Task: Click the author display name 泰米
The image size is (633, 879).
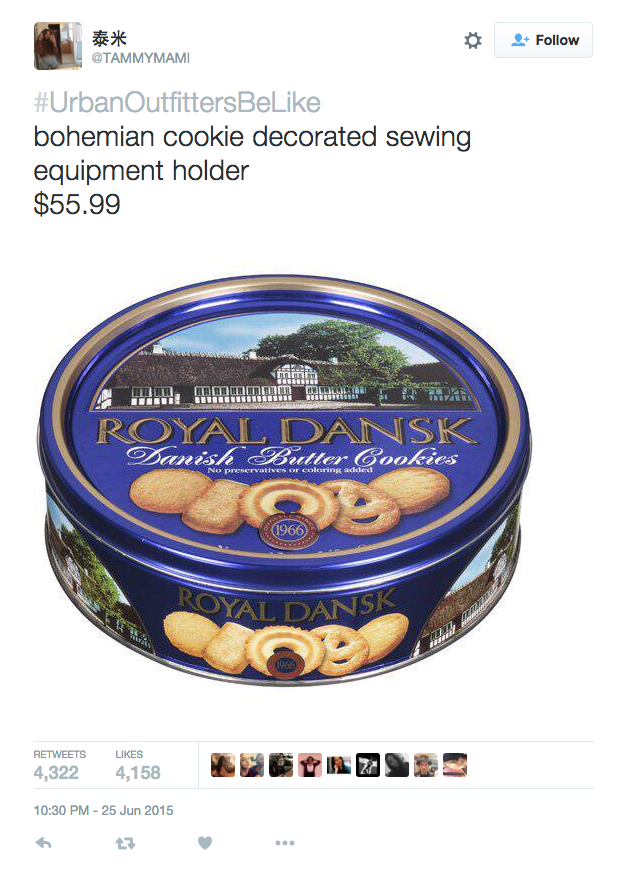Action: click(109, 38)
